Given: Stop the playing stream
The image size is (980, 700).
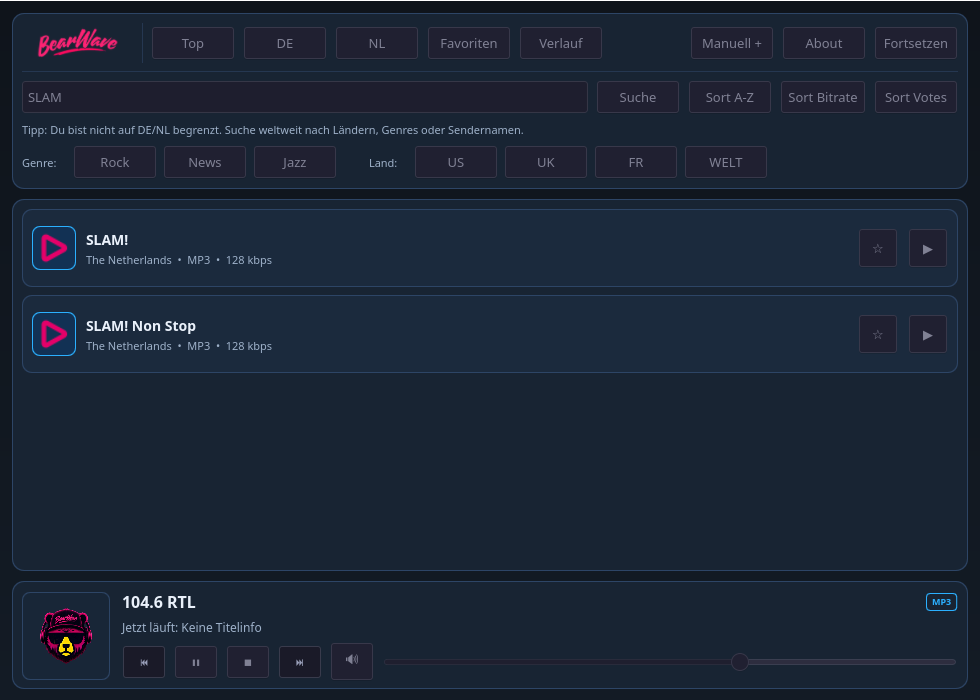Looking at the screenshot, I should tap(248, 662).
